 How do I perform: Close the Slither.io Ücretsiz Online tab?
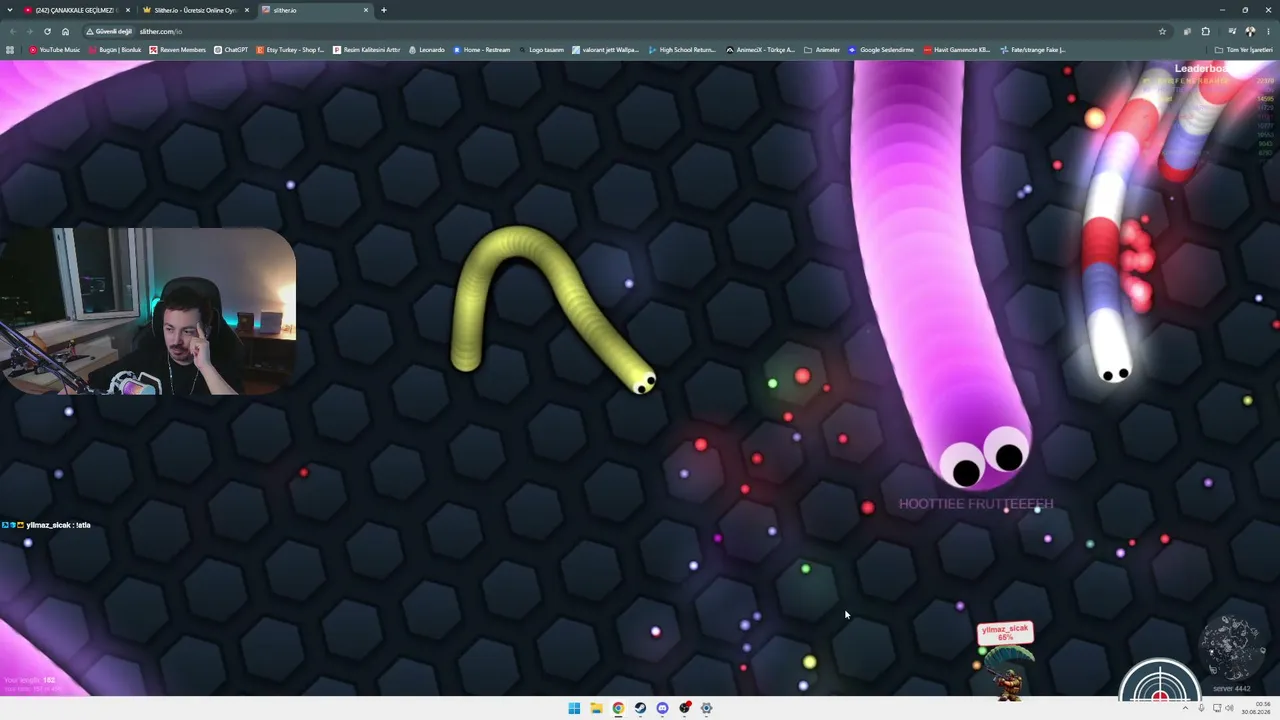coord(247,10)
